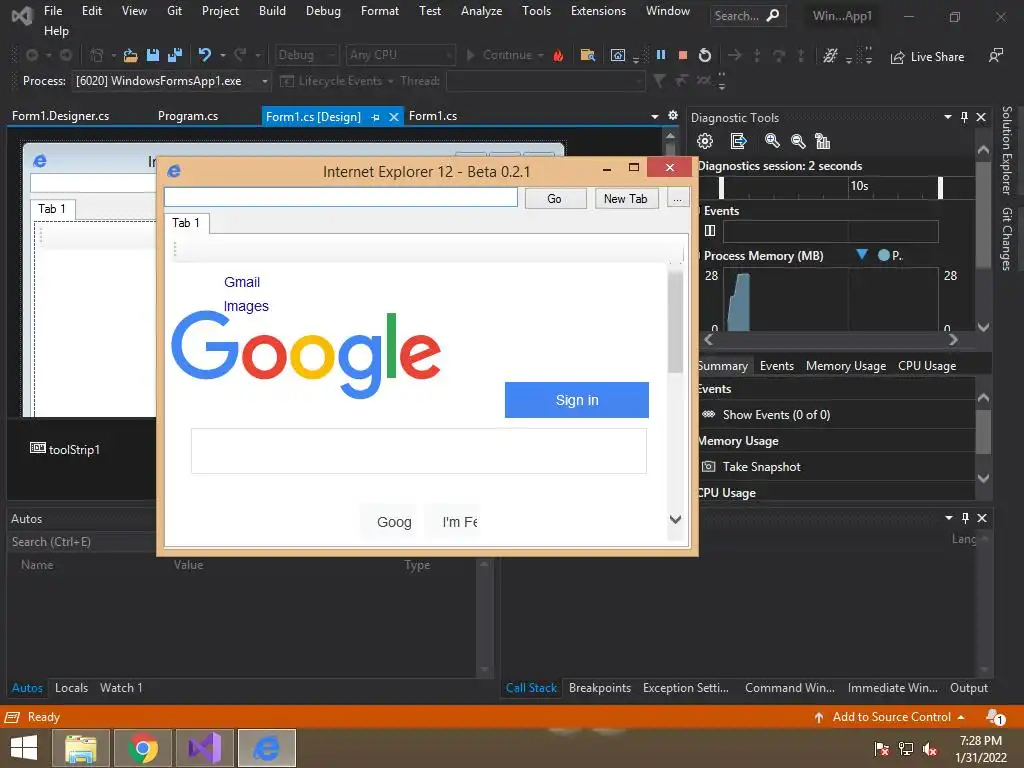Click the Hot Reload flame icon
The image size is (1024, 768).
point(558,56)
